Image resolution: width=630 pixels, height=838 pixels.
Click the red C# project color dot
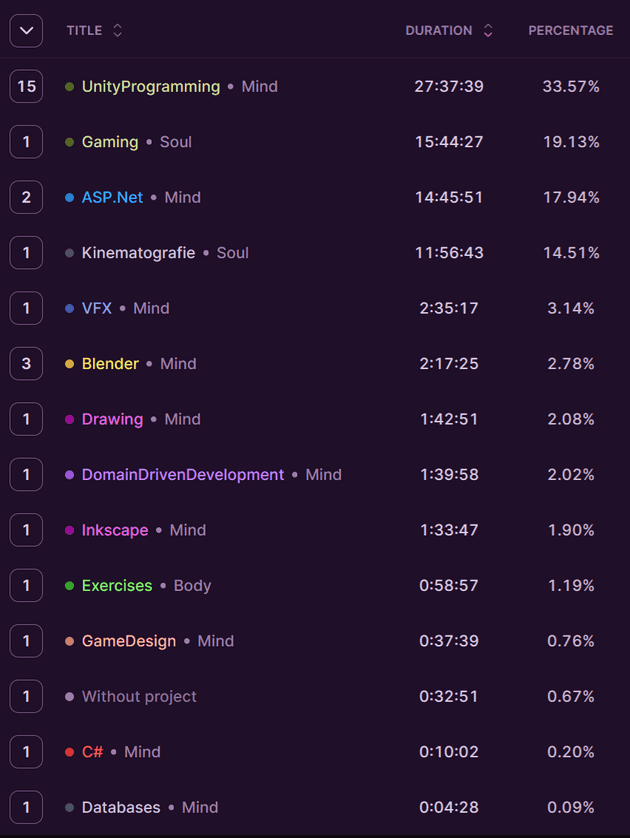69,752
